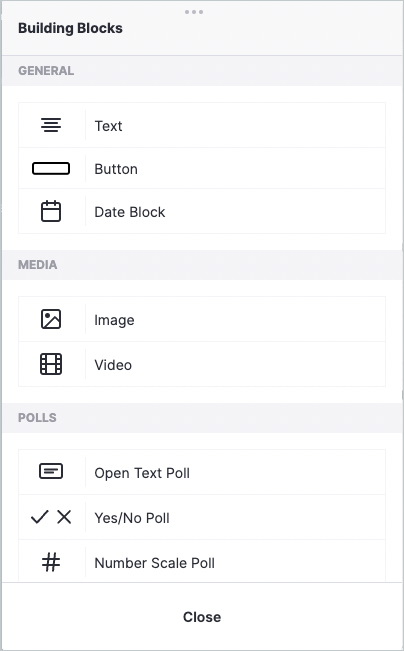
Task: Pick the Image label
Action: click(x=114, y=320)
